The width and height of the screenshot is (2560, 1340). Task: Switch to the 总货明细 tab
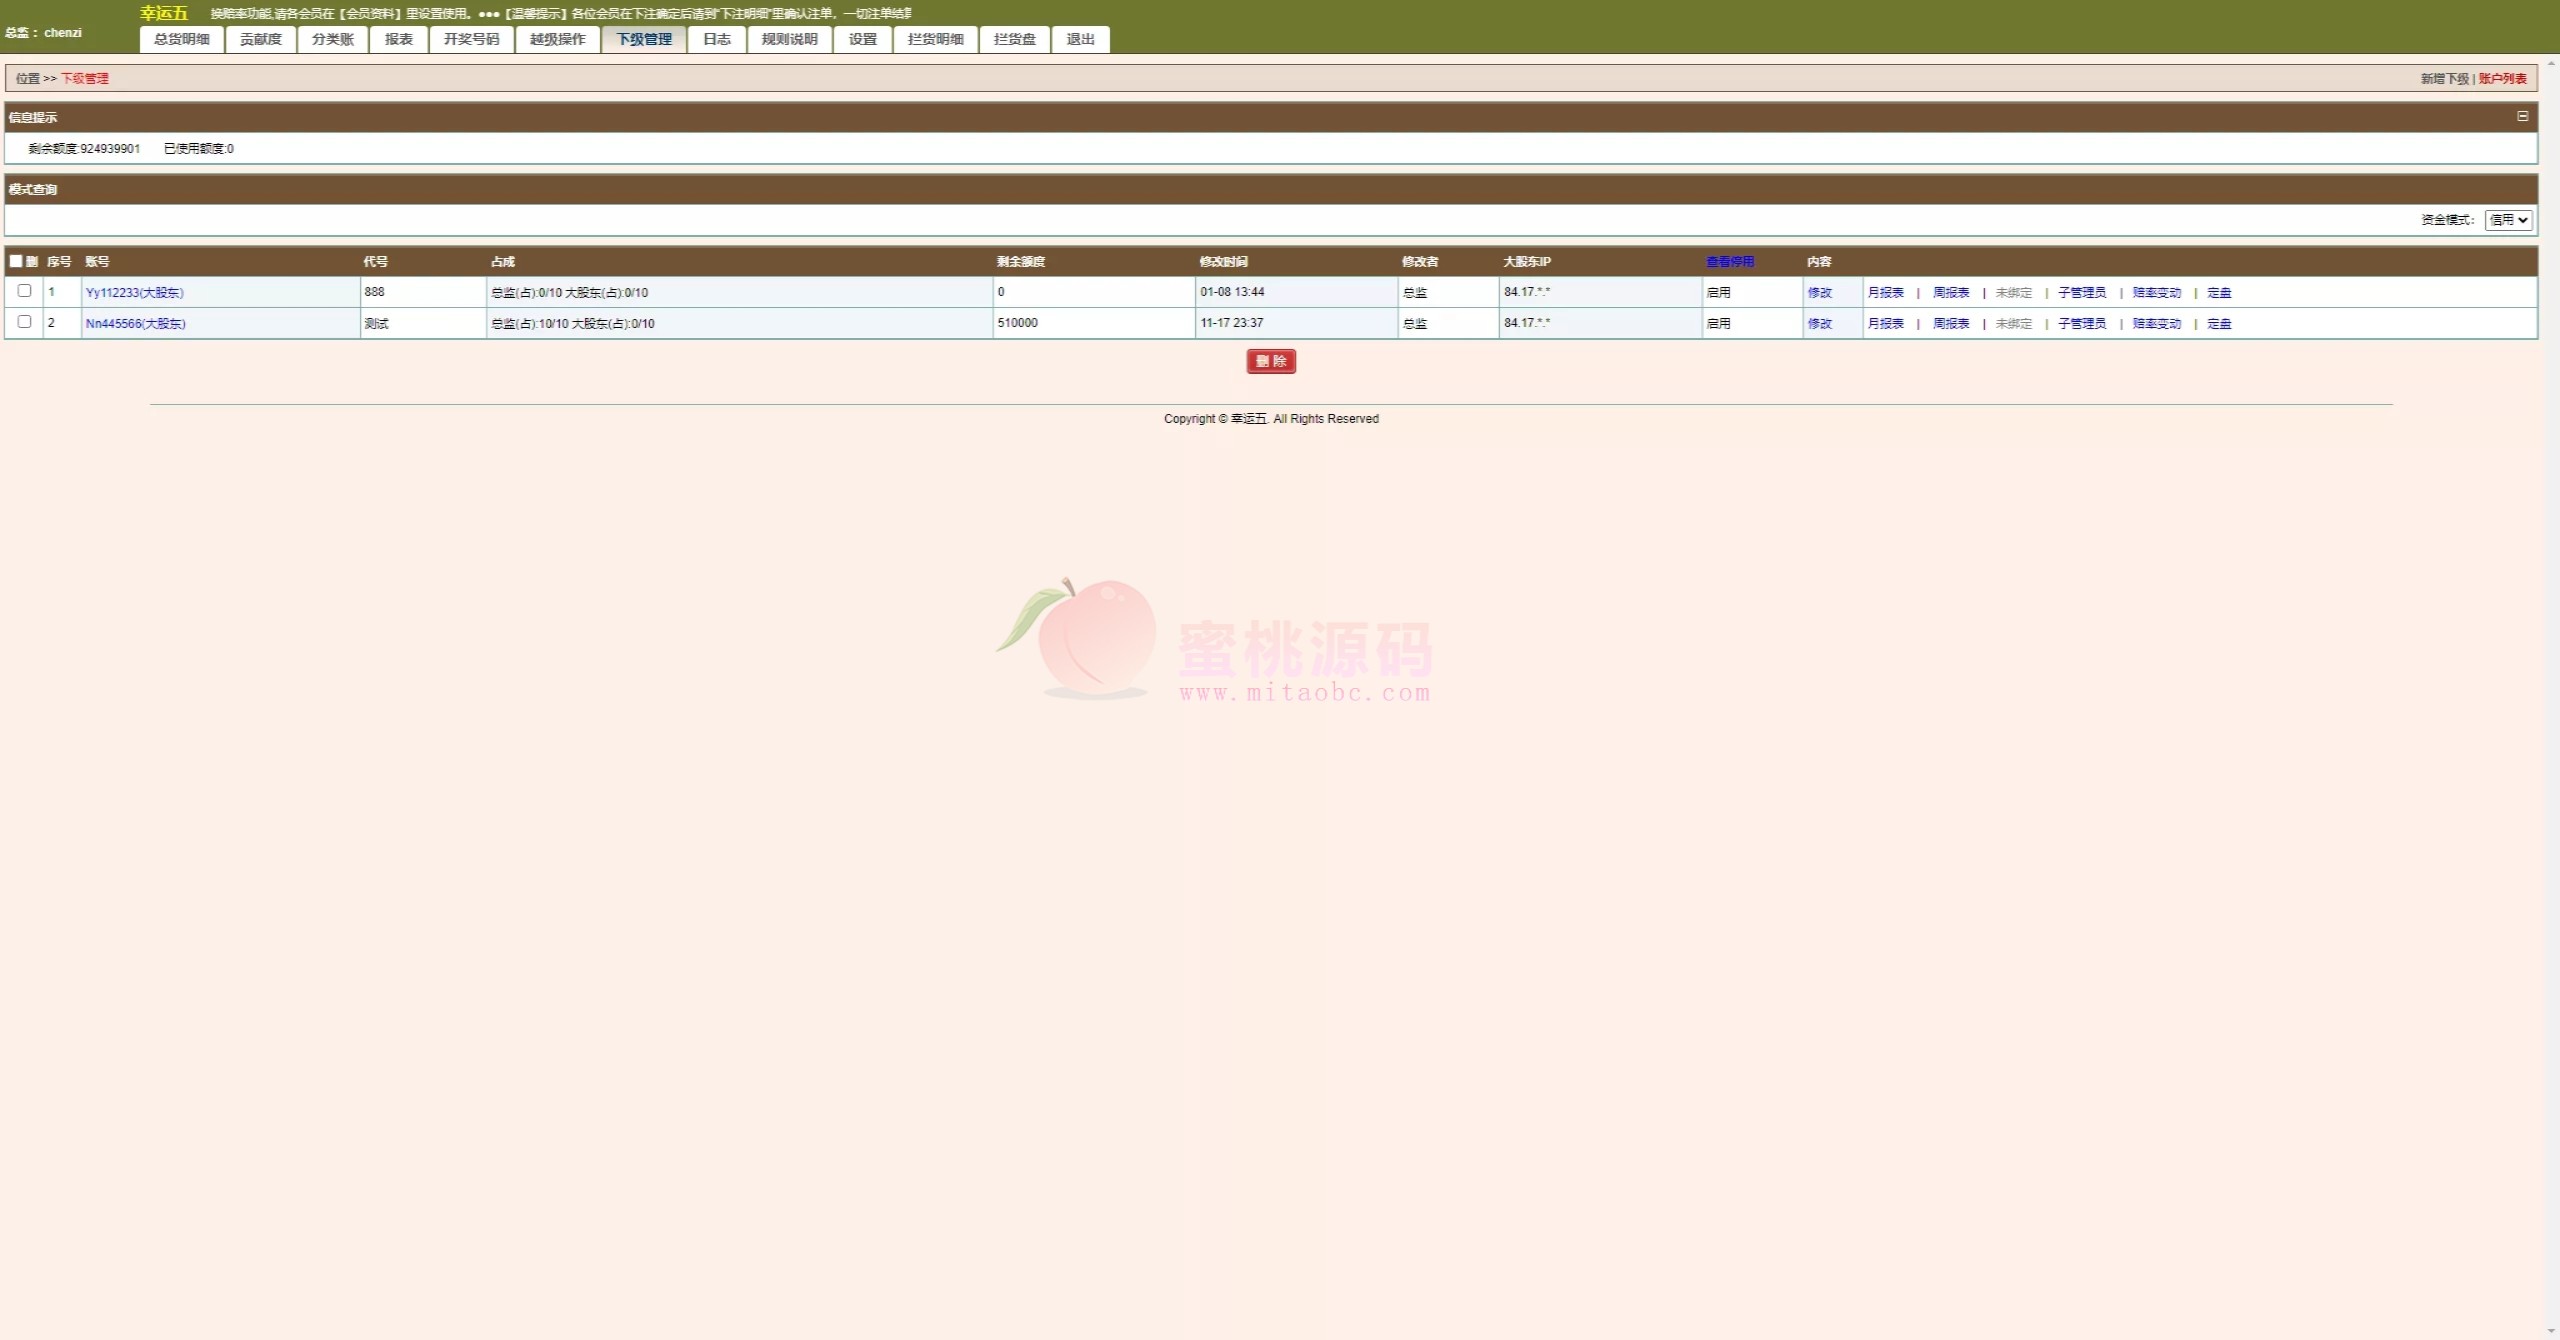pos(182,39)
